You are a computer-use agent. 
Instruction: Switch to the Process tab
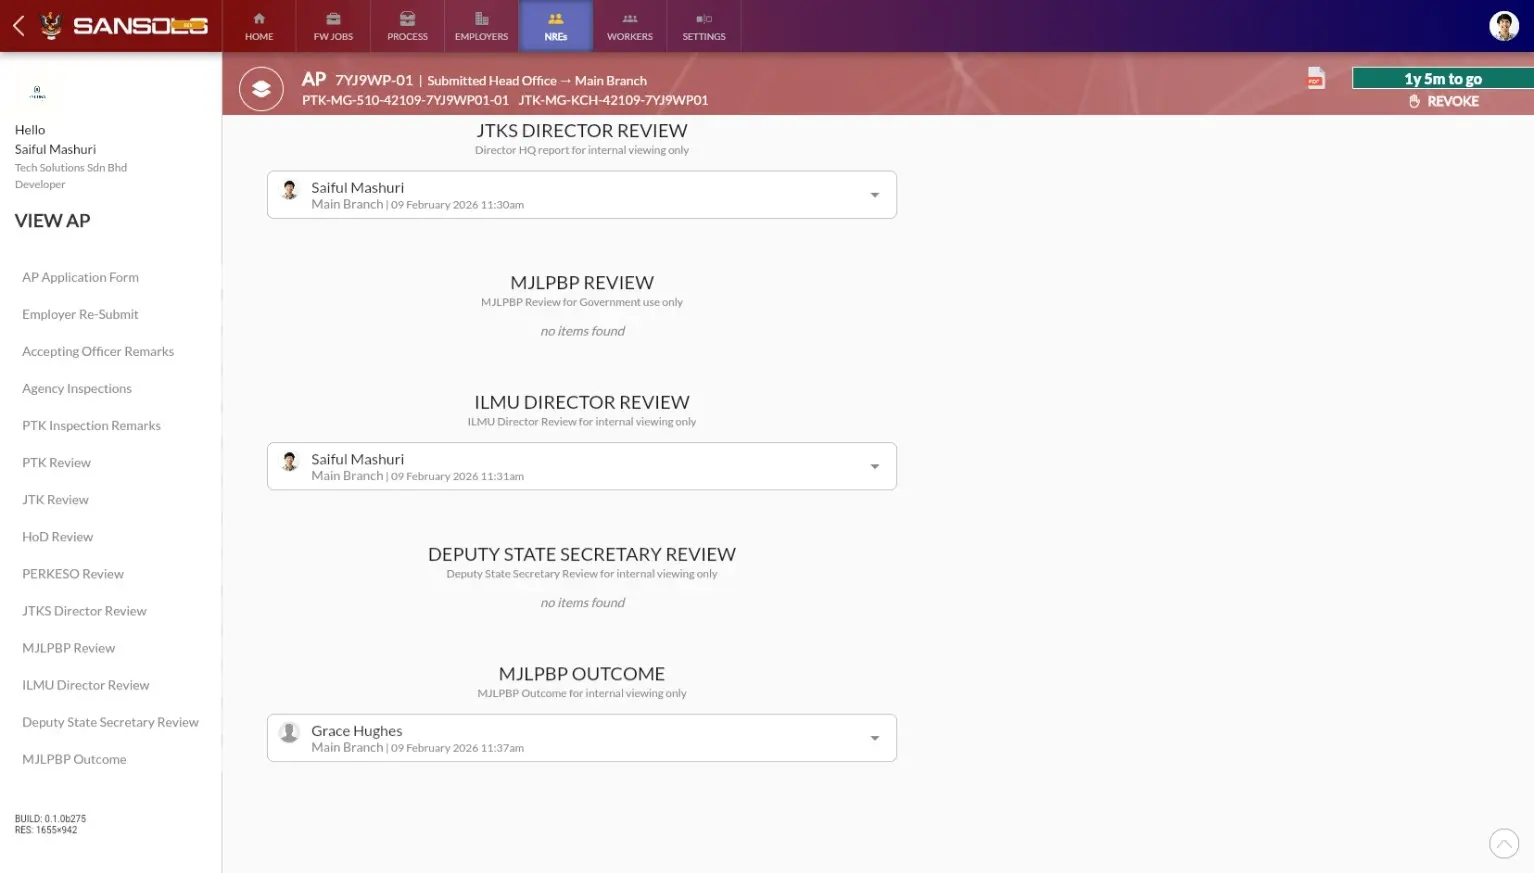point(407,26)
